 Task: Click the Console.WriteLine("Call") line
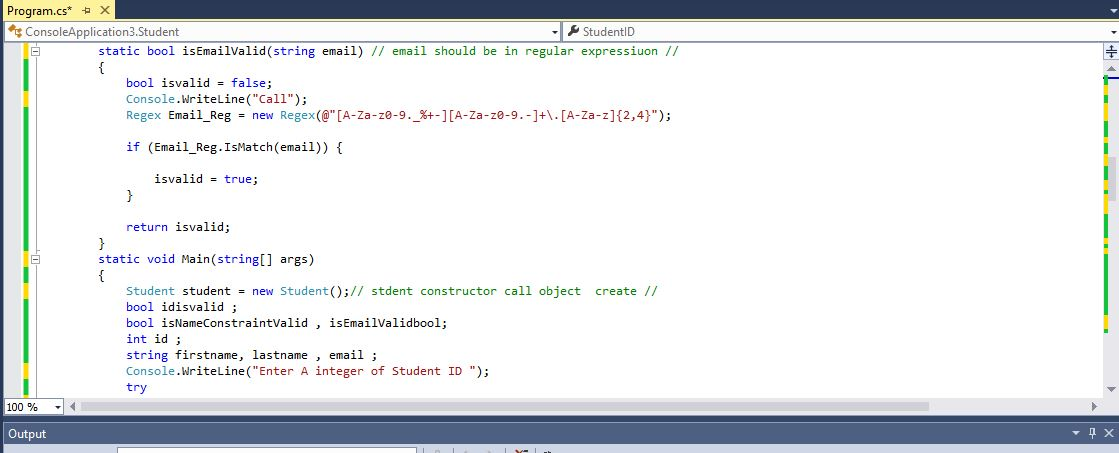tap(216, 99)
